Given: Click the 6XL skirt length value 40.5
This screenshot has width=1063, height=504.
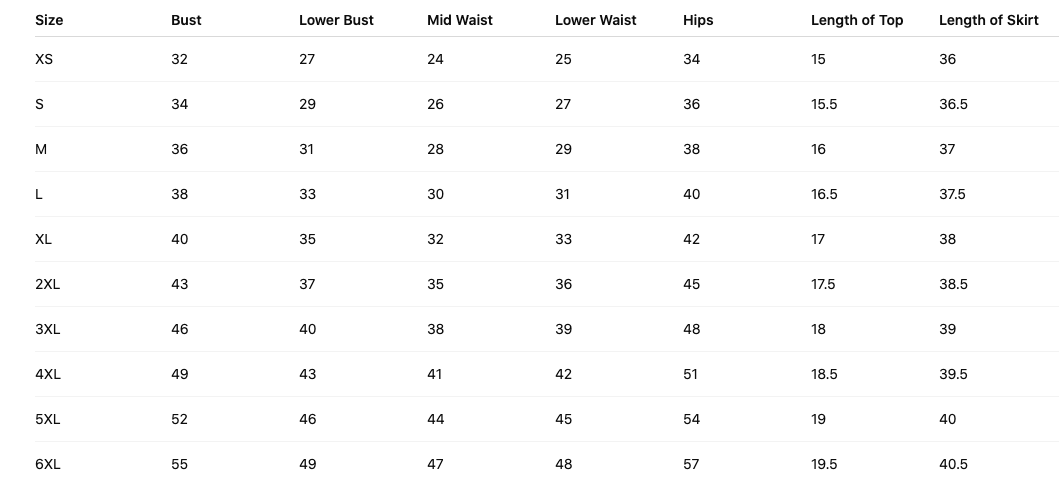Looking at the screenshot, I should click(953, 464).
